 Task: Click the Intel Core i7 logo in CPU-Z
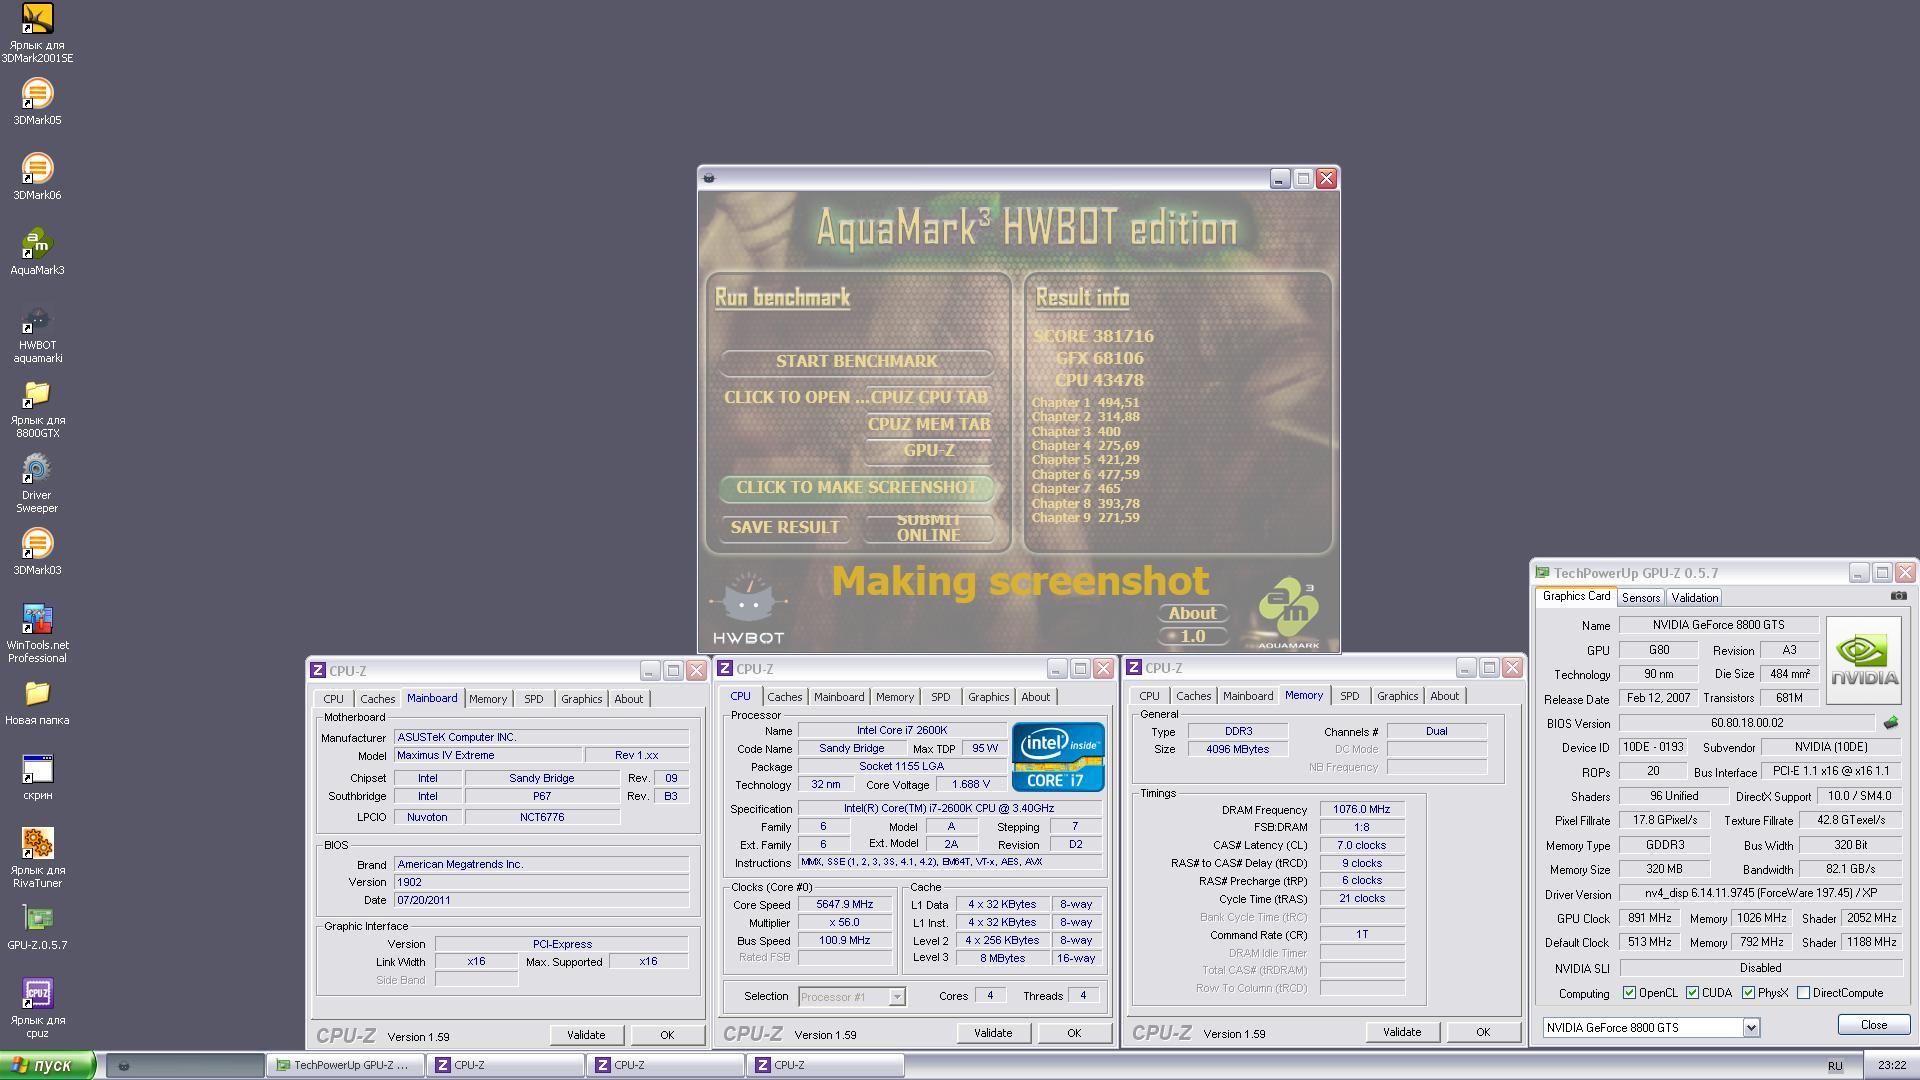pyautogui.click(x=1058, y=757)
